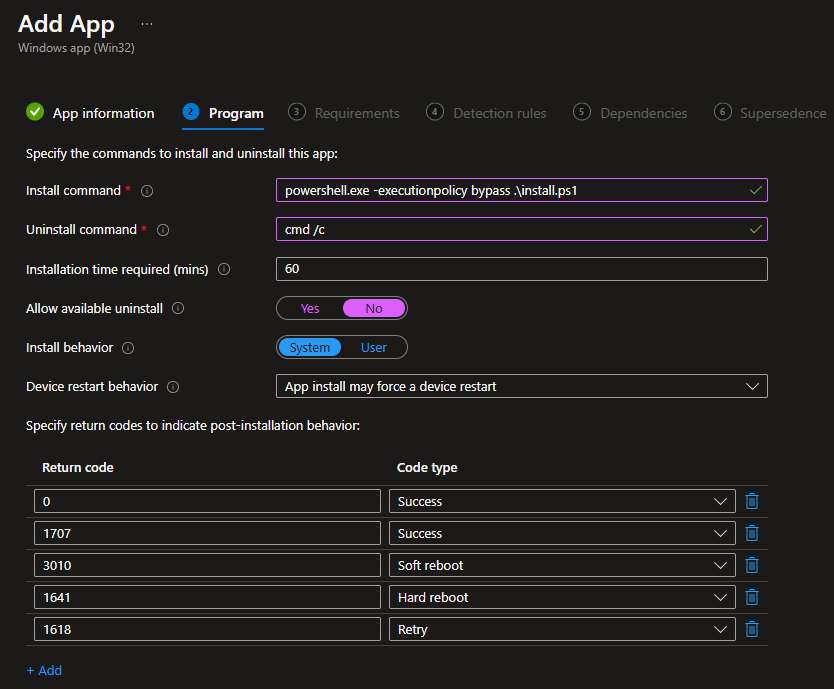Click the Installation time required field
834x689 pixels.
[521, 269]
